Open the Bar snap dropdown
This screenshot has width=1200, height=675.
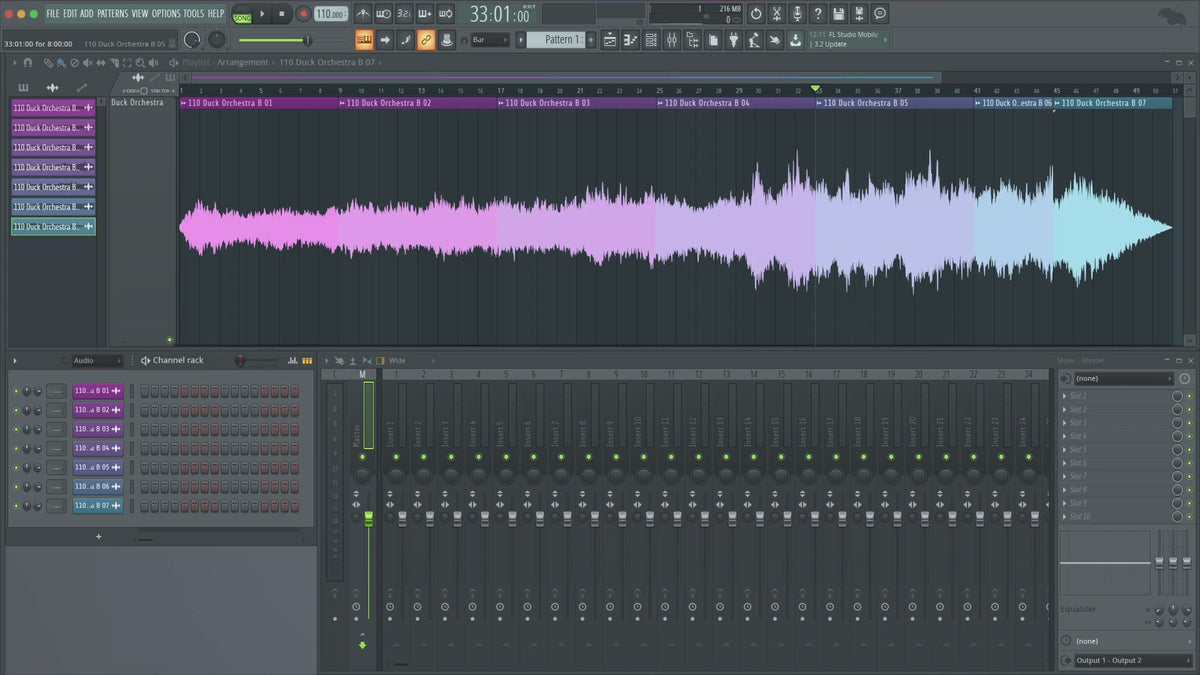pos(490,40)
